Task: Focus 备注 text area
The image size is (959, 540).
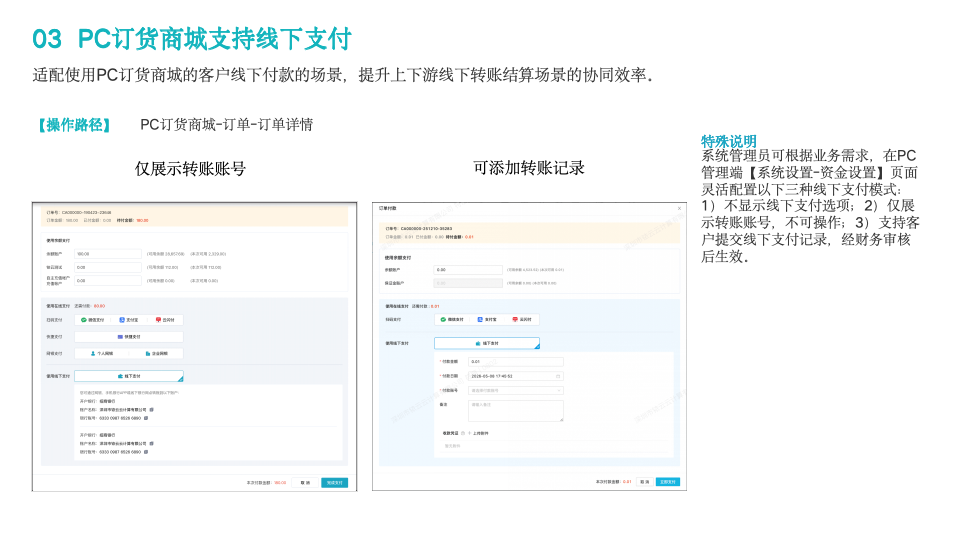Action: (516, 410)
